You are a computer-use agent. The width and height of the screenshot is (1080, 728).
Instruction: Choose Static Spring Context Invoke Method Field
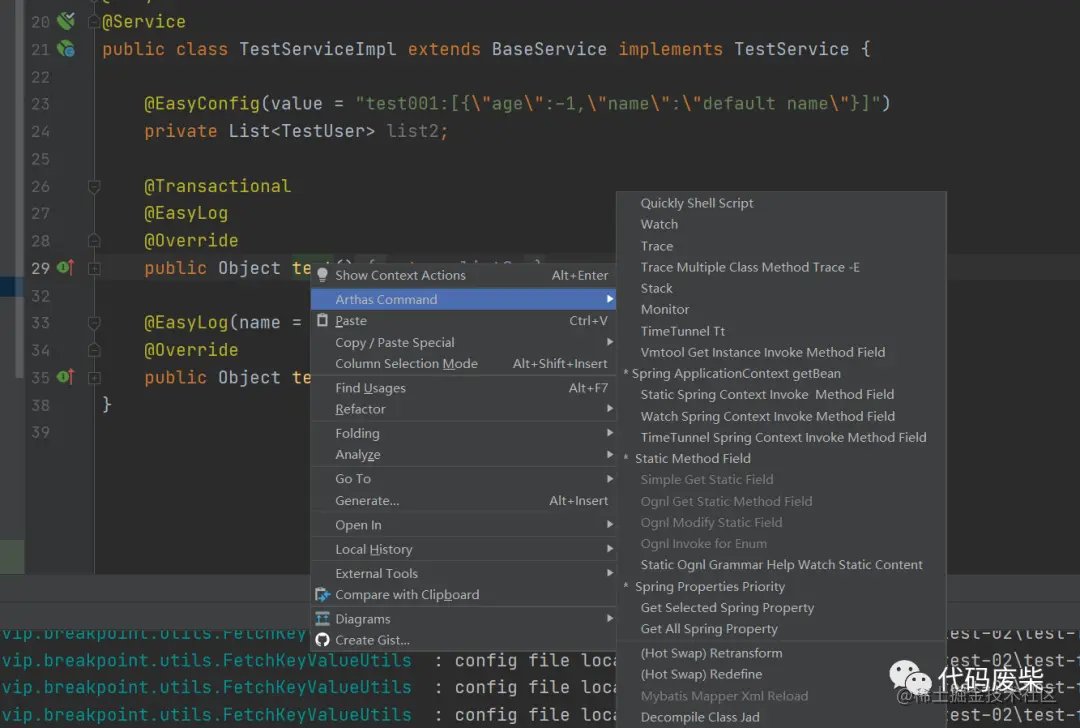click(x=781, y=395)
